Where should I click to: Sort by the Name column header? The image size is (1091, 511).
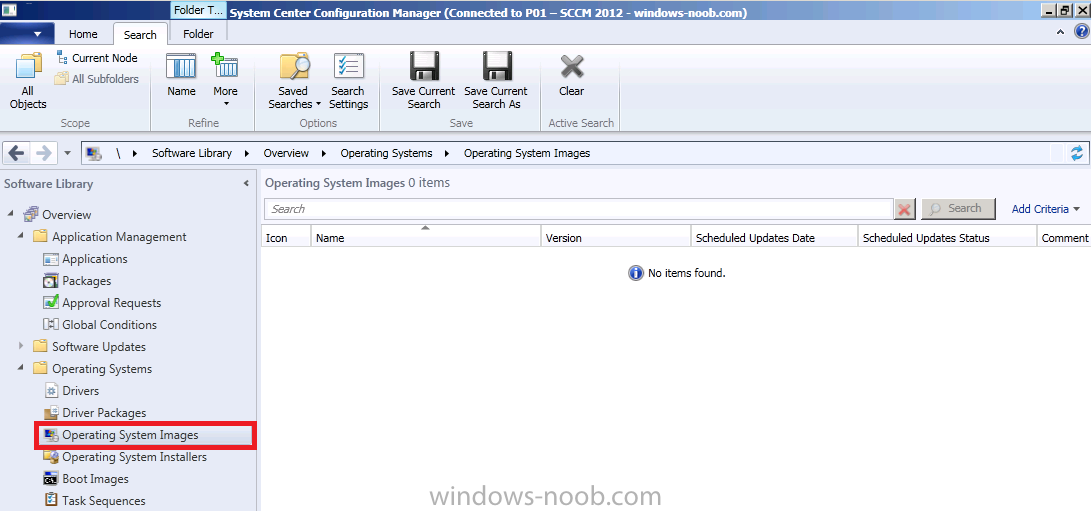pos(426,238)
